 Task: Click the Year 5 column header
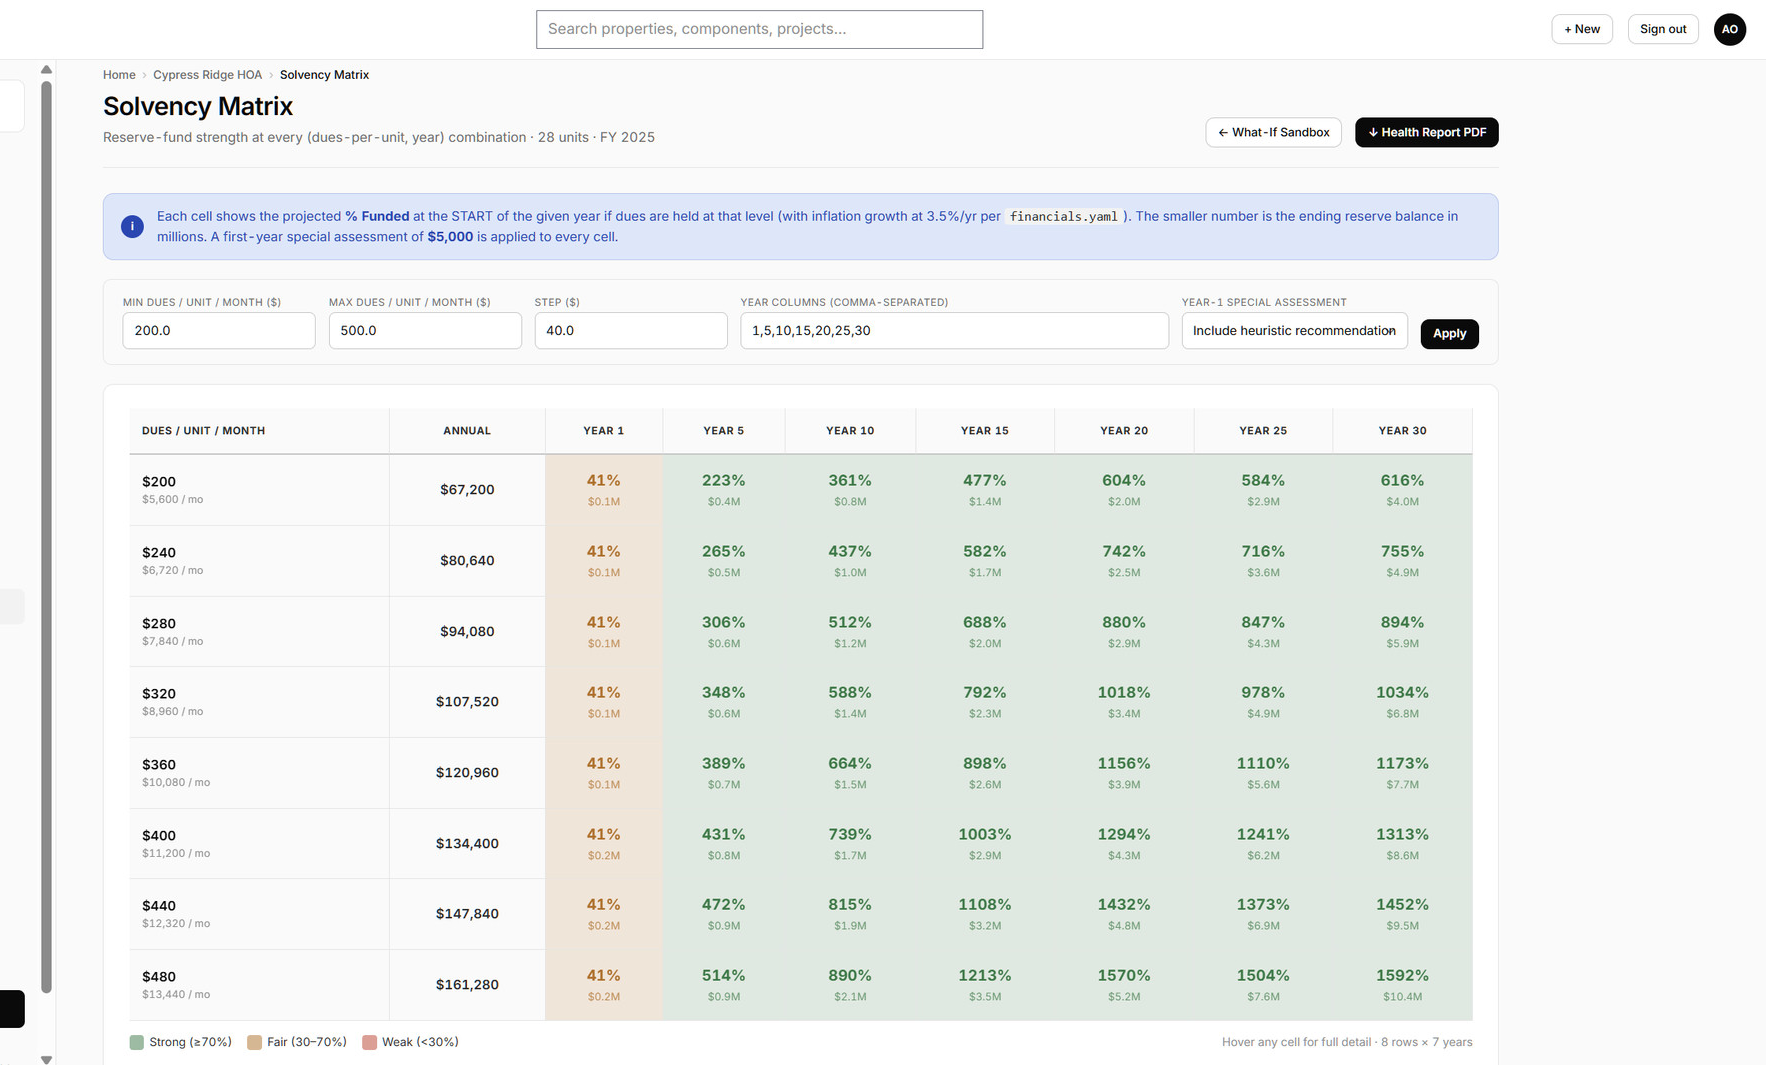pos(724,431)
